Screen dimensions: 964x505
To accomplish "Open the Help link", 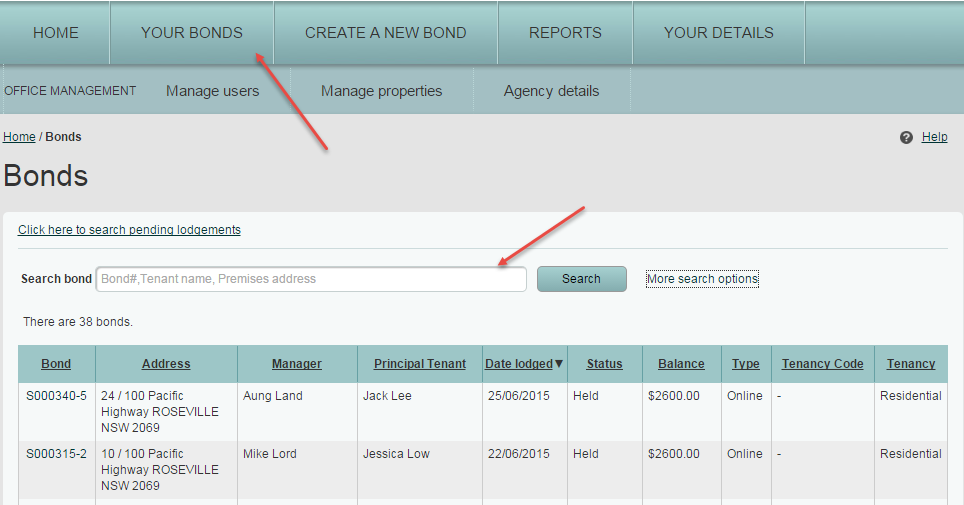I will pyautogui.click(x=934, y=137).
